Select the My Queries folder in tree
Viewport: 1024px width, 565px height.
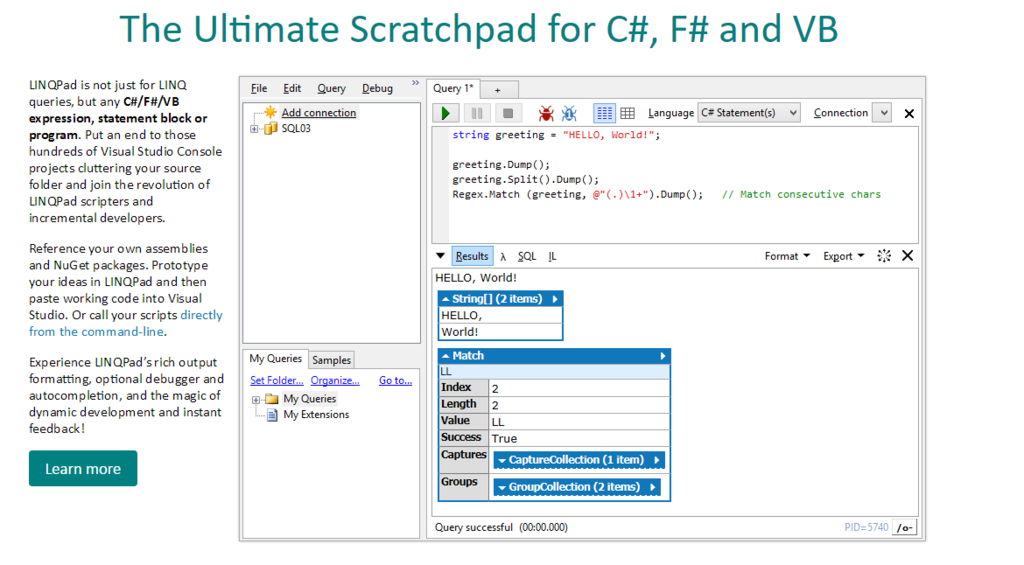click(x=310, y=398)
